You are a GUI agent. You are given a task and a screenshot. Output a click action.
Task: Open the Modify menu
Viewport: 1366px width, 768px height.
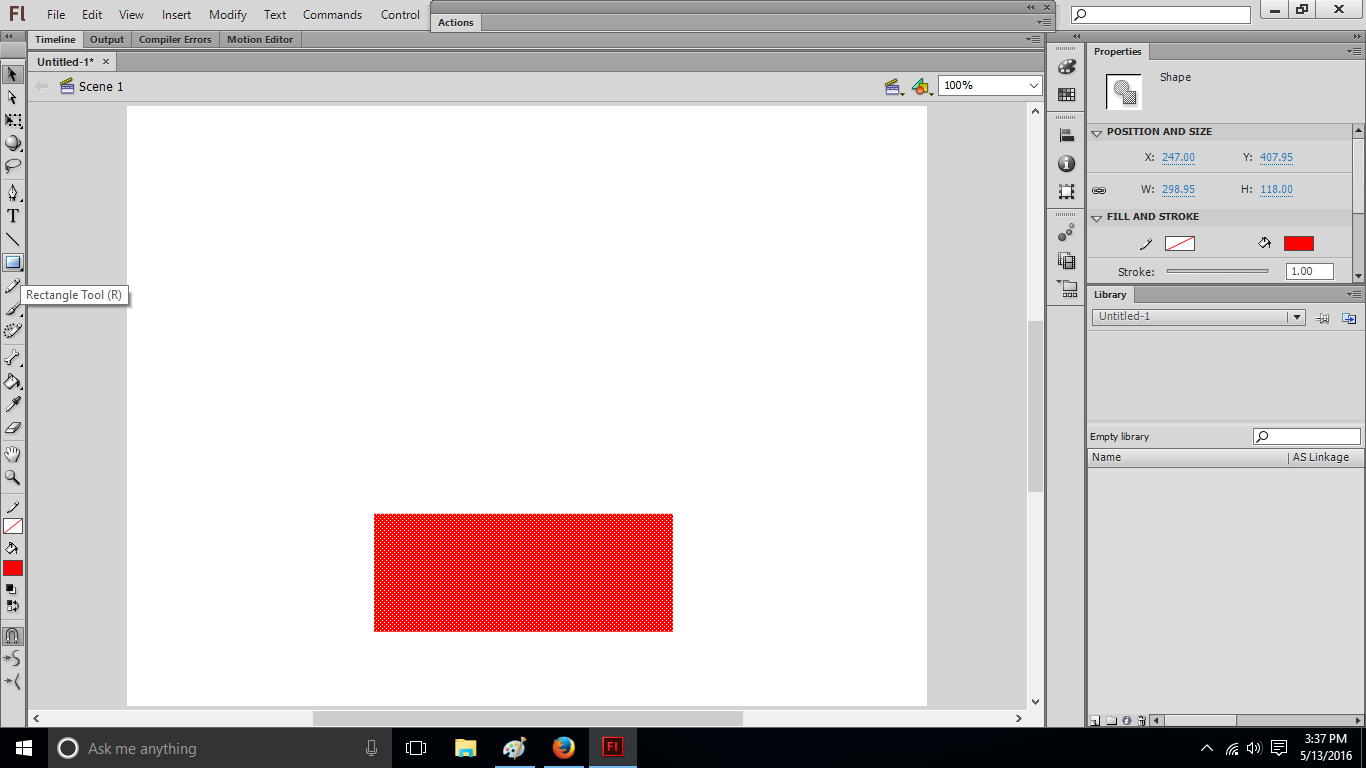227,14
